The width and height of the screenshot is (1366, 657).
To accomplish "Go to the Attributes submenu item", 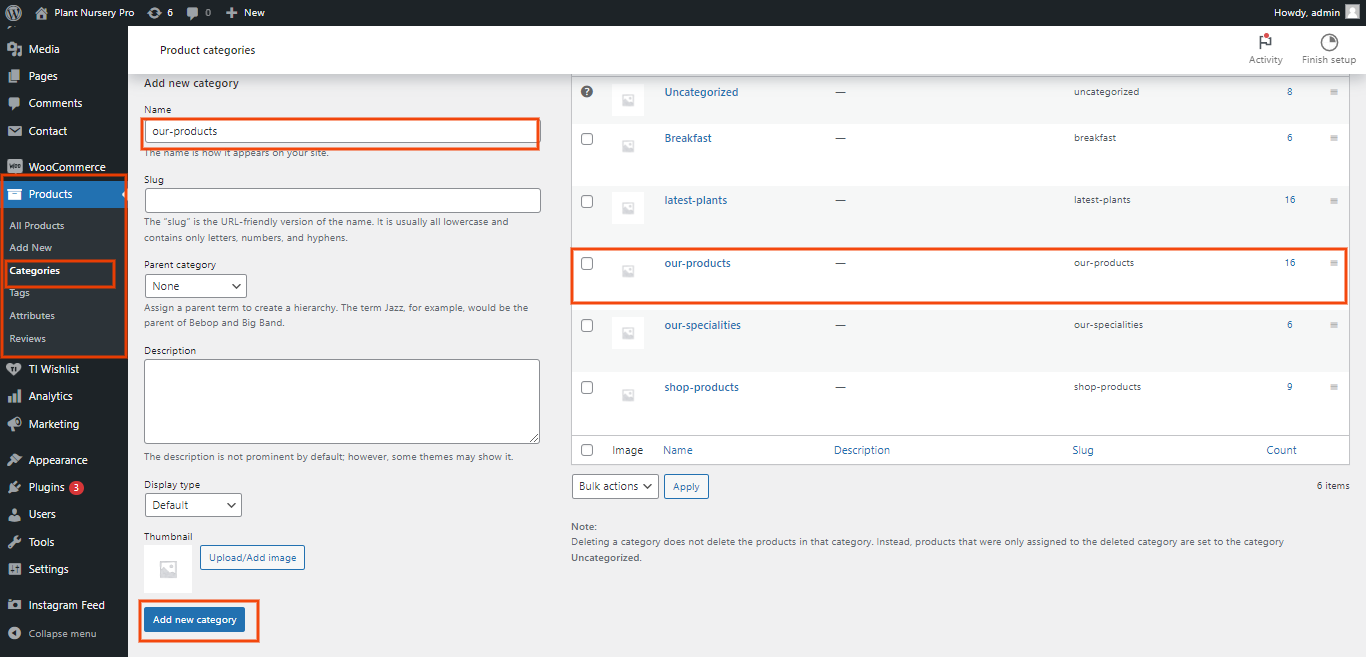I will click(32, 316).
